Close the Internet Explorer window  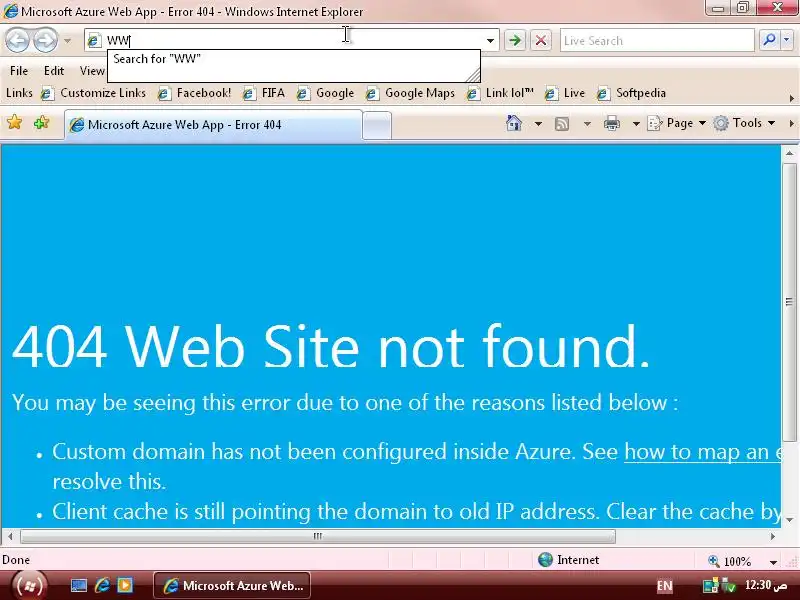(777, 8)
